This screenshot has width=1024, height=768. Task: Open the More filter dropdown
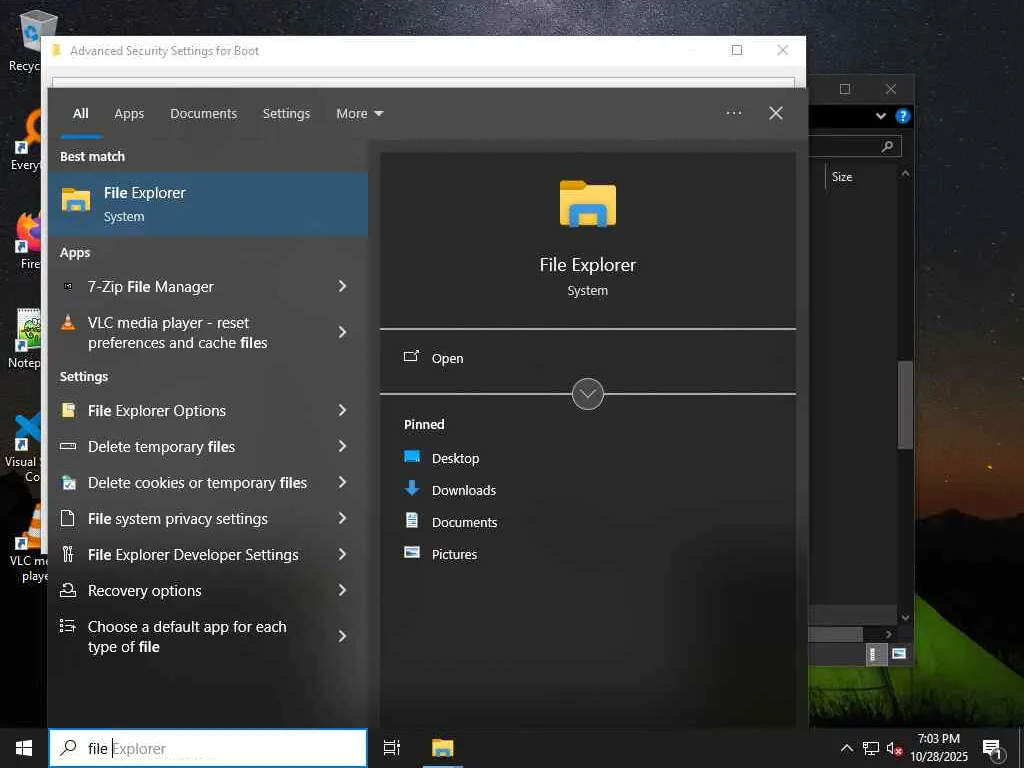tap(360, 114)
